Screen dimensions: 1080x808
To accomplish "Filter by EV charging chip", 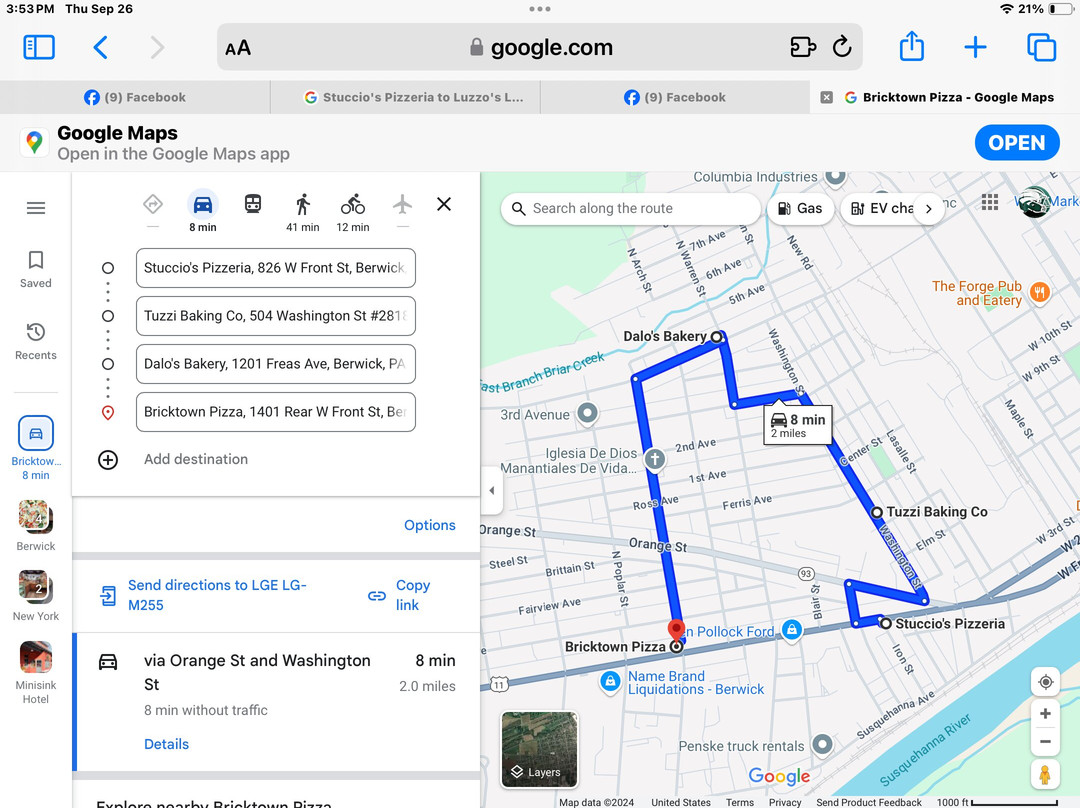I will 882,209.
